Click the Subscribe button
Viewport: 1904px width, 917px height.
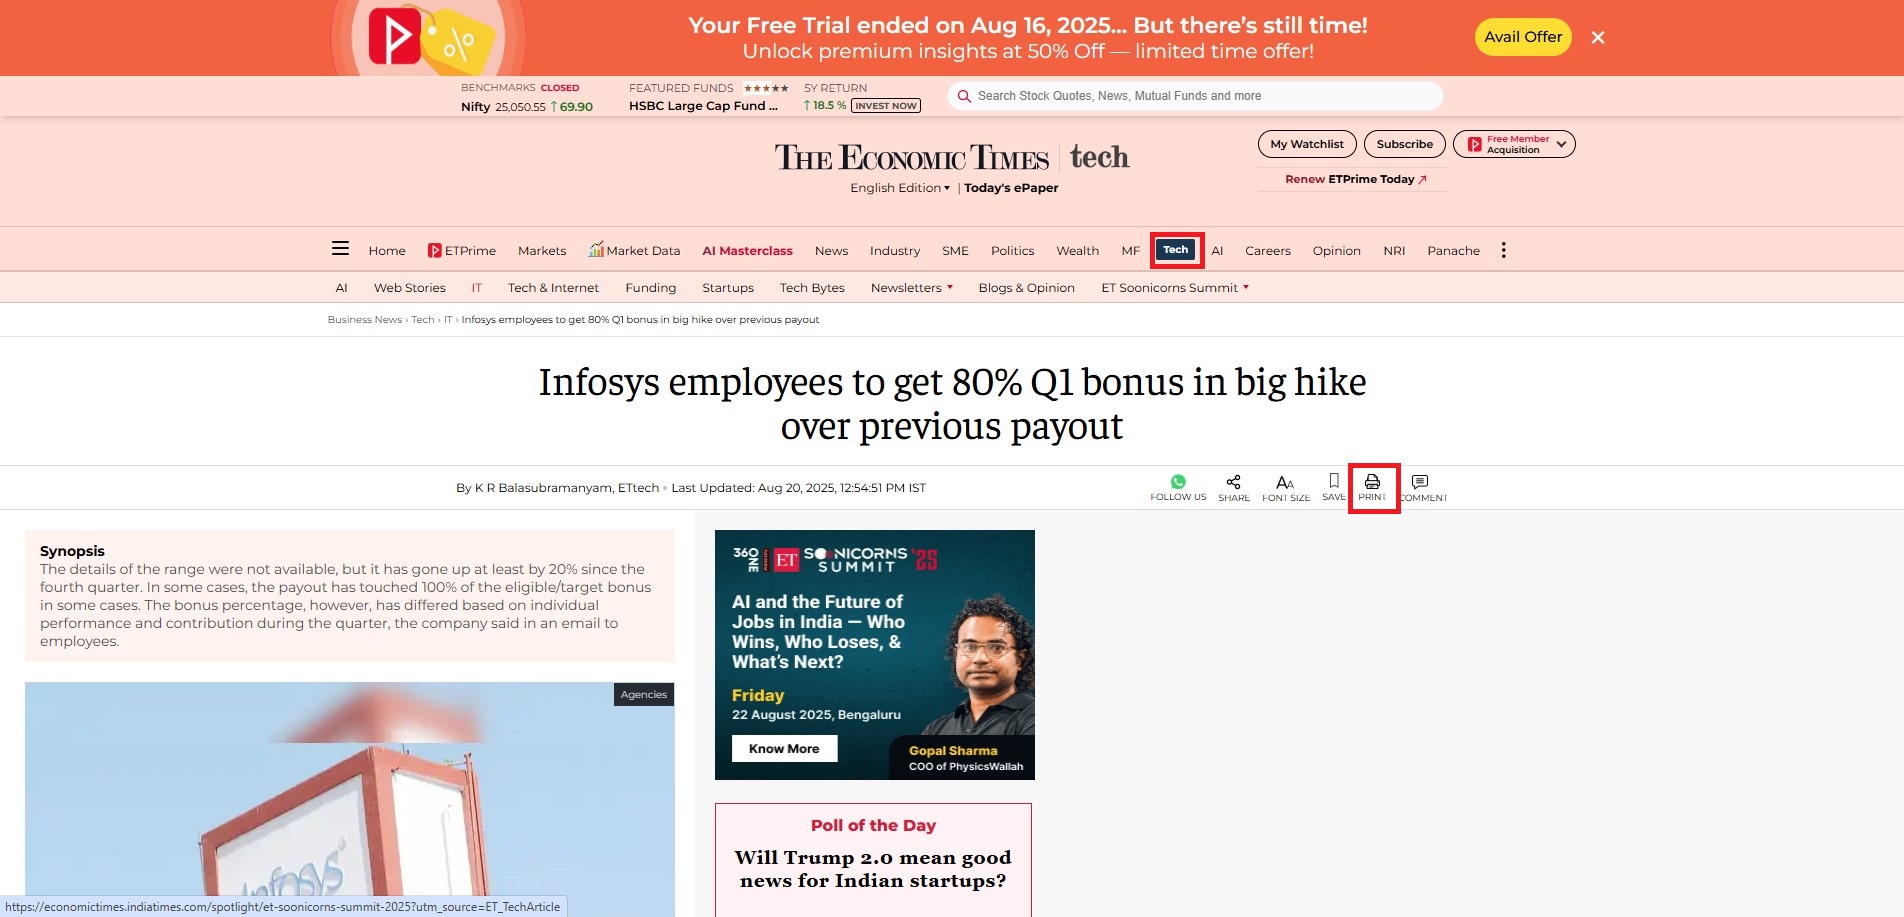click(1404, 144)
